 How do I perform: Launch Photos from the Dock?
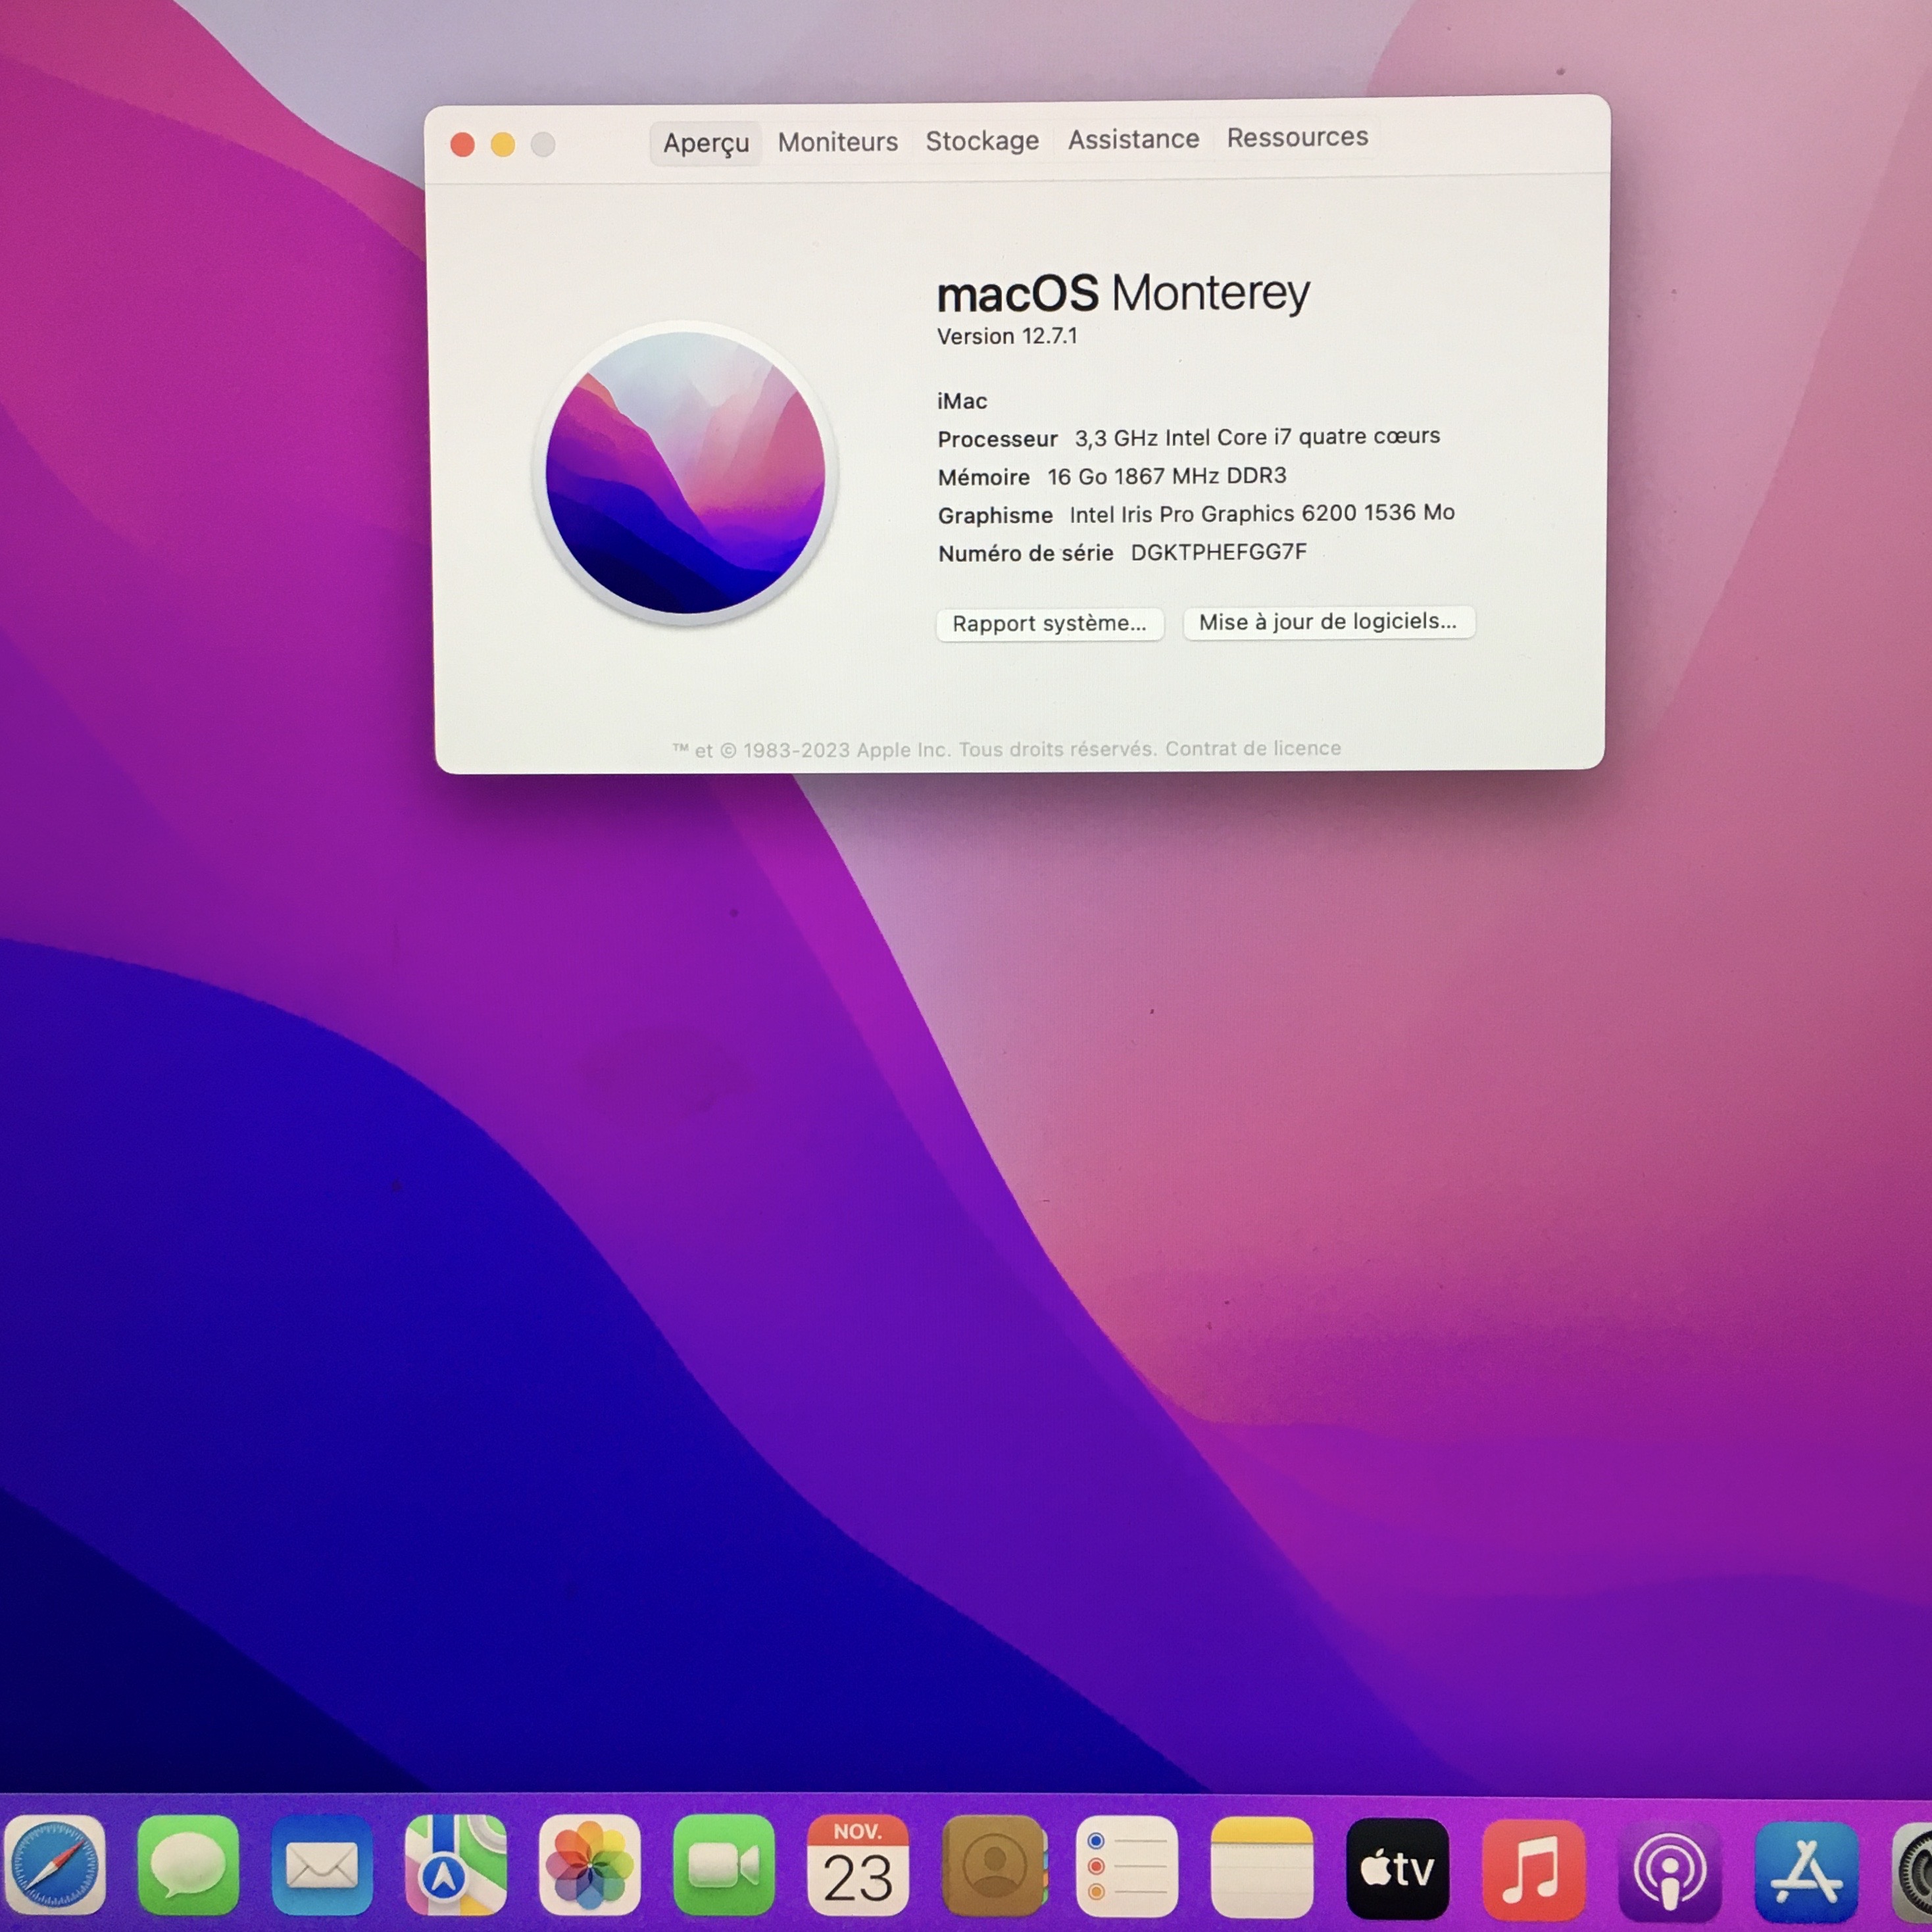(590, 1866)
